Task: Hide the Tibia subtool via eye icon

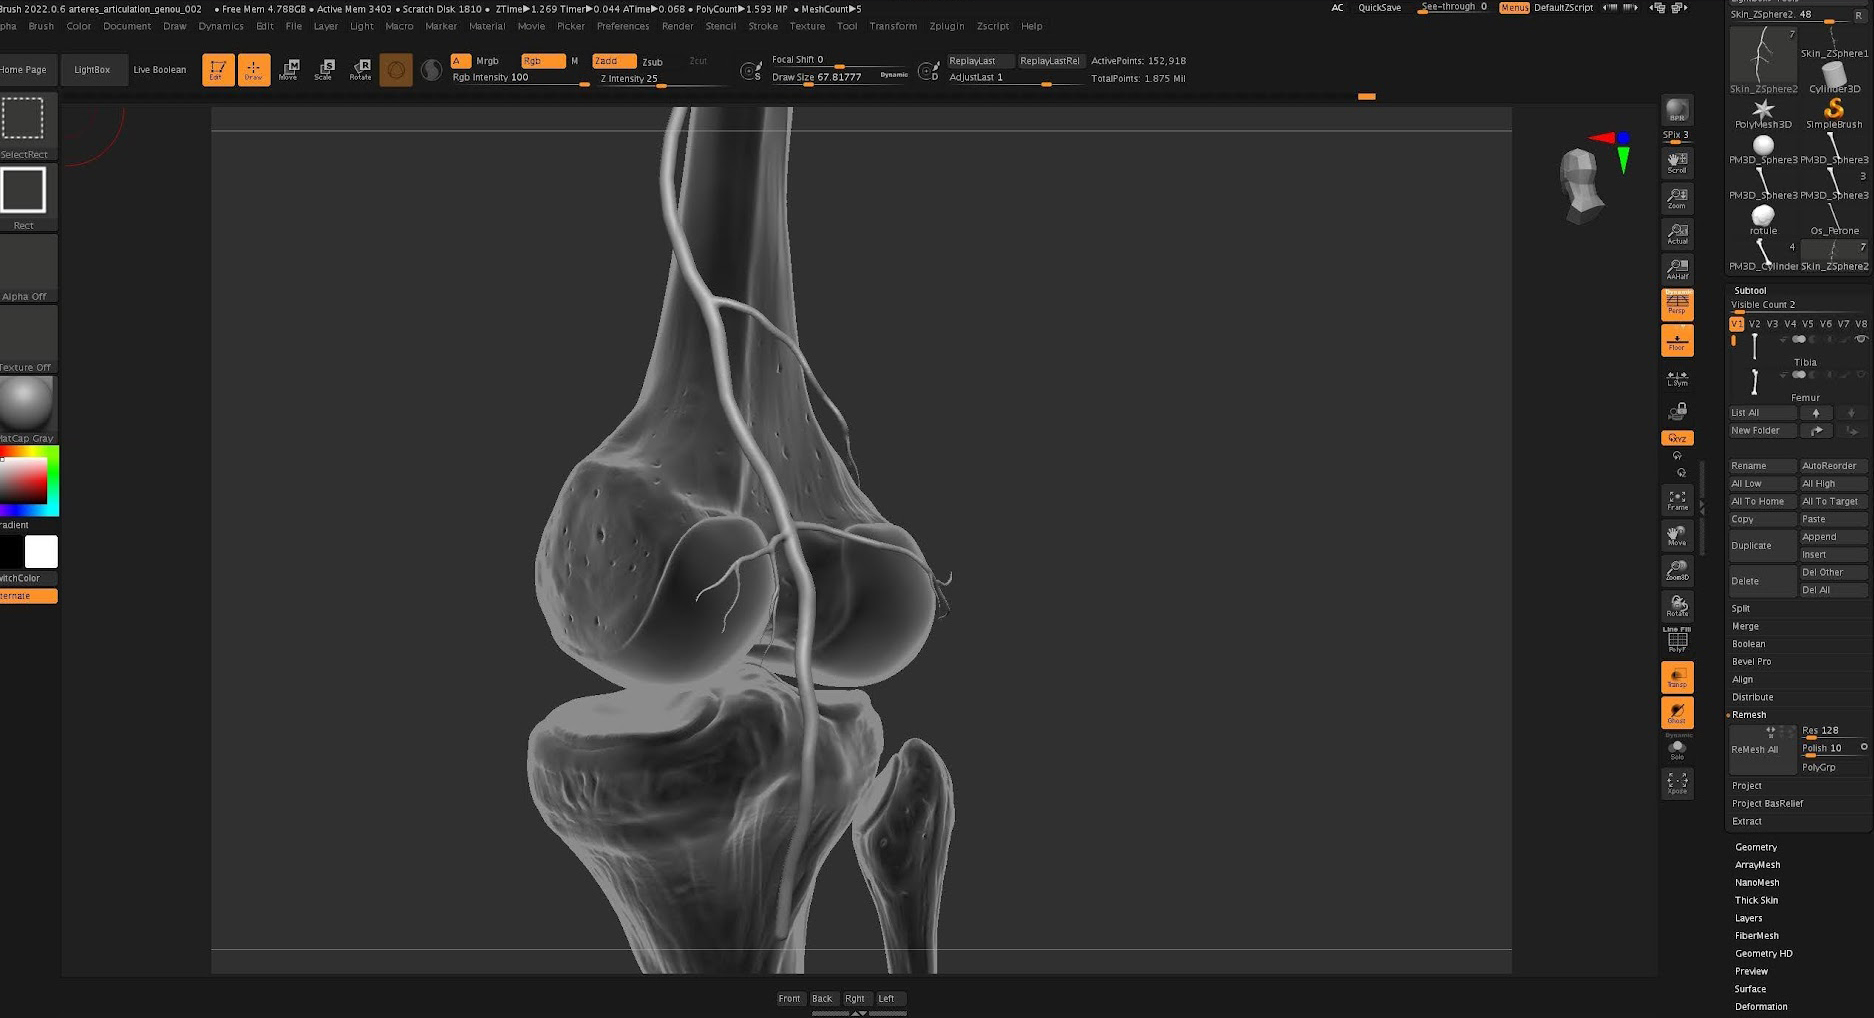Action: 1860,340
